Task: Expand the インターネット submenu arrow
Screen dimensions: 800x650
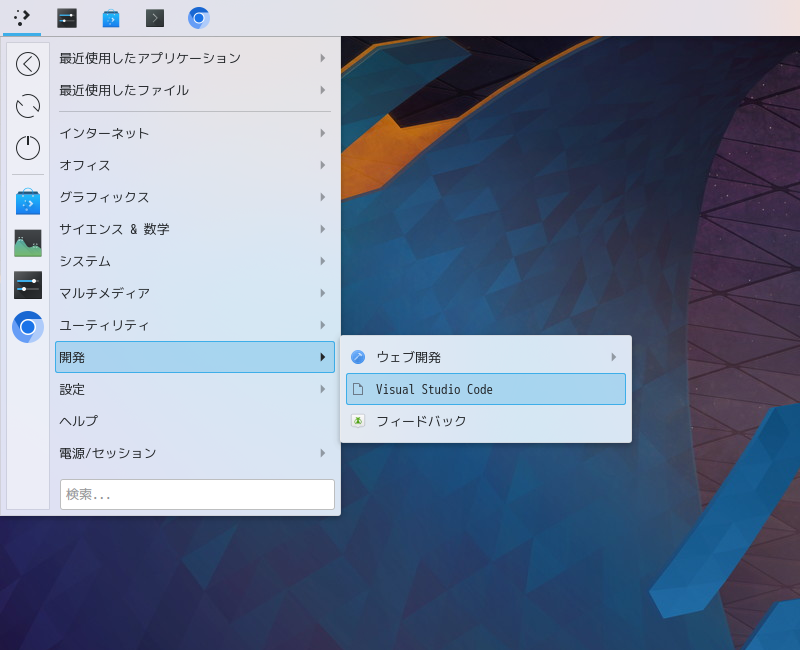Action: pos(322,133)
